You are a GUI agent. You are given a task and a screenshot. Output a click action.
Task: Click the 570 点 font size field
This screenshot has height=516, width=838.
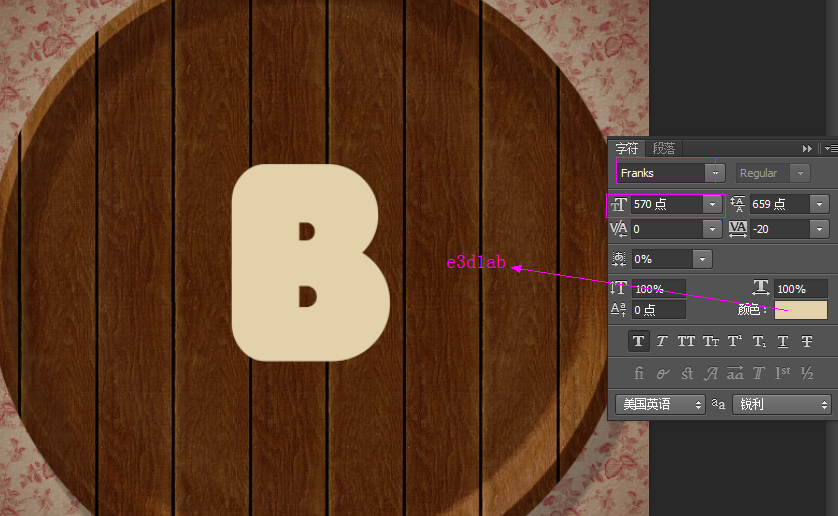(666, 204)
